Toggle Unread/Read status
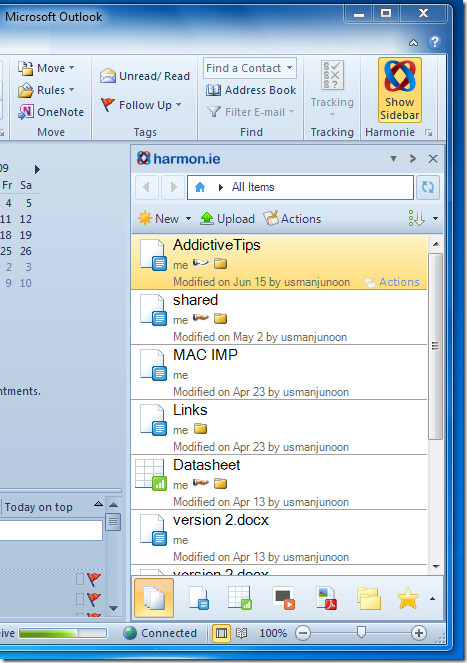 point(145,76)
